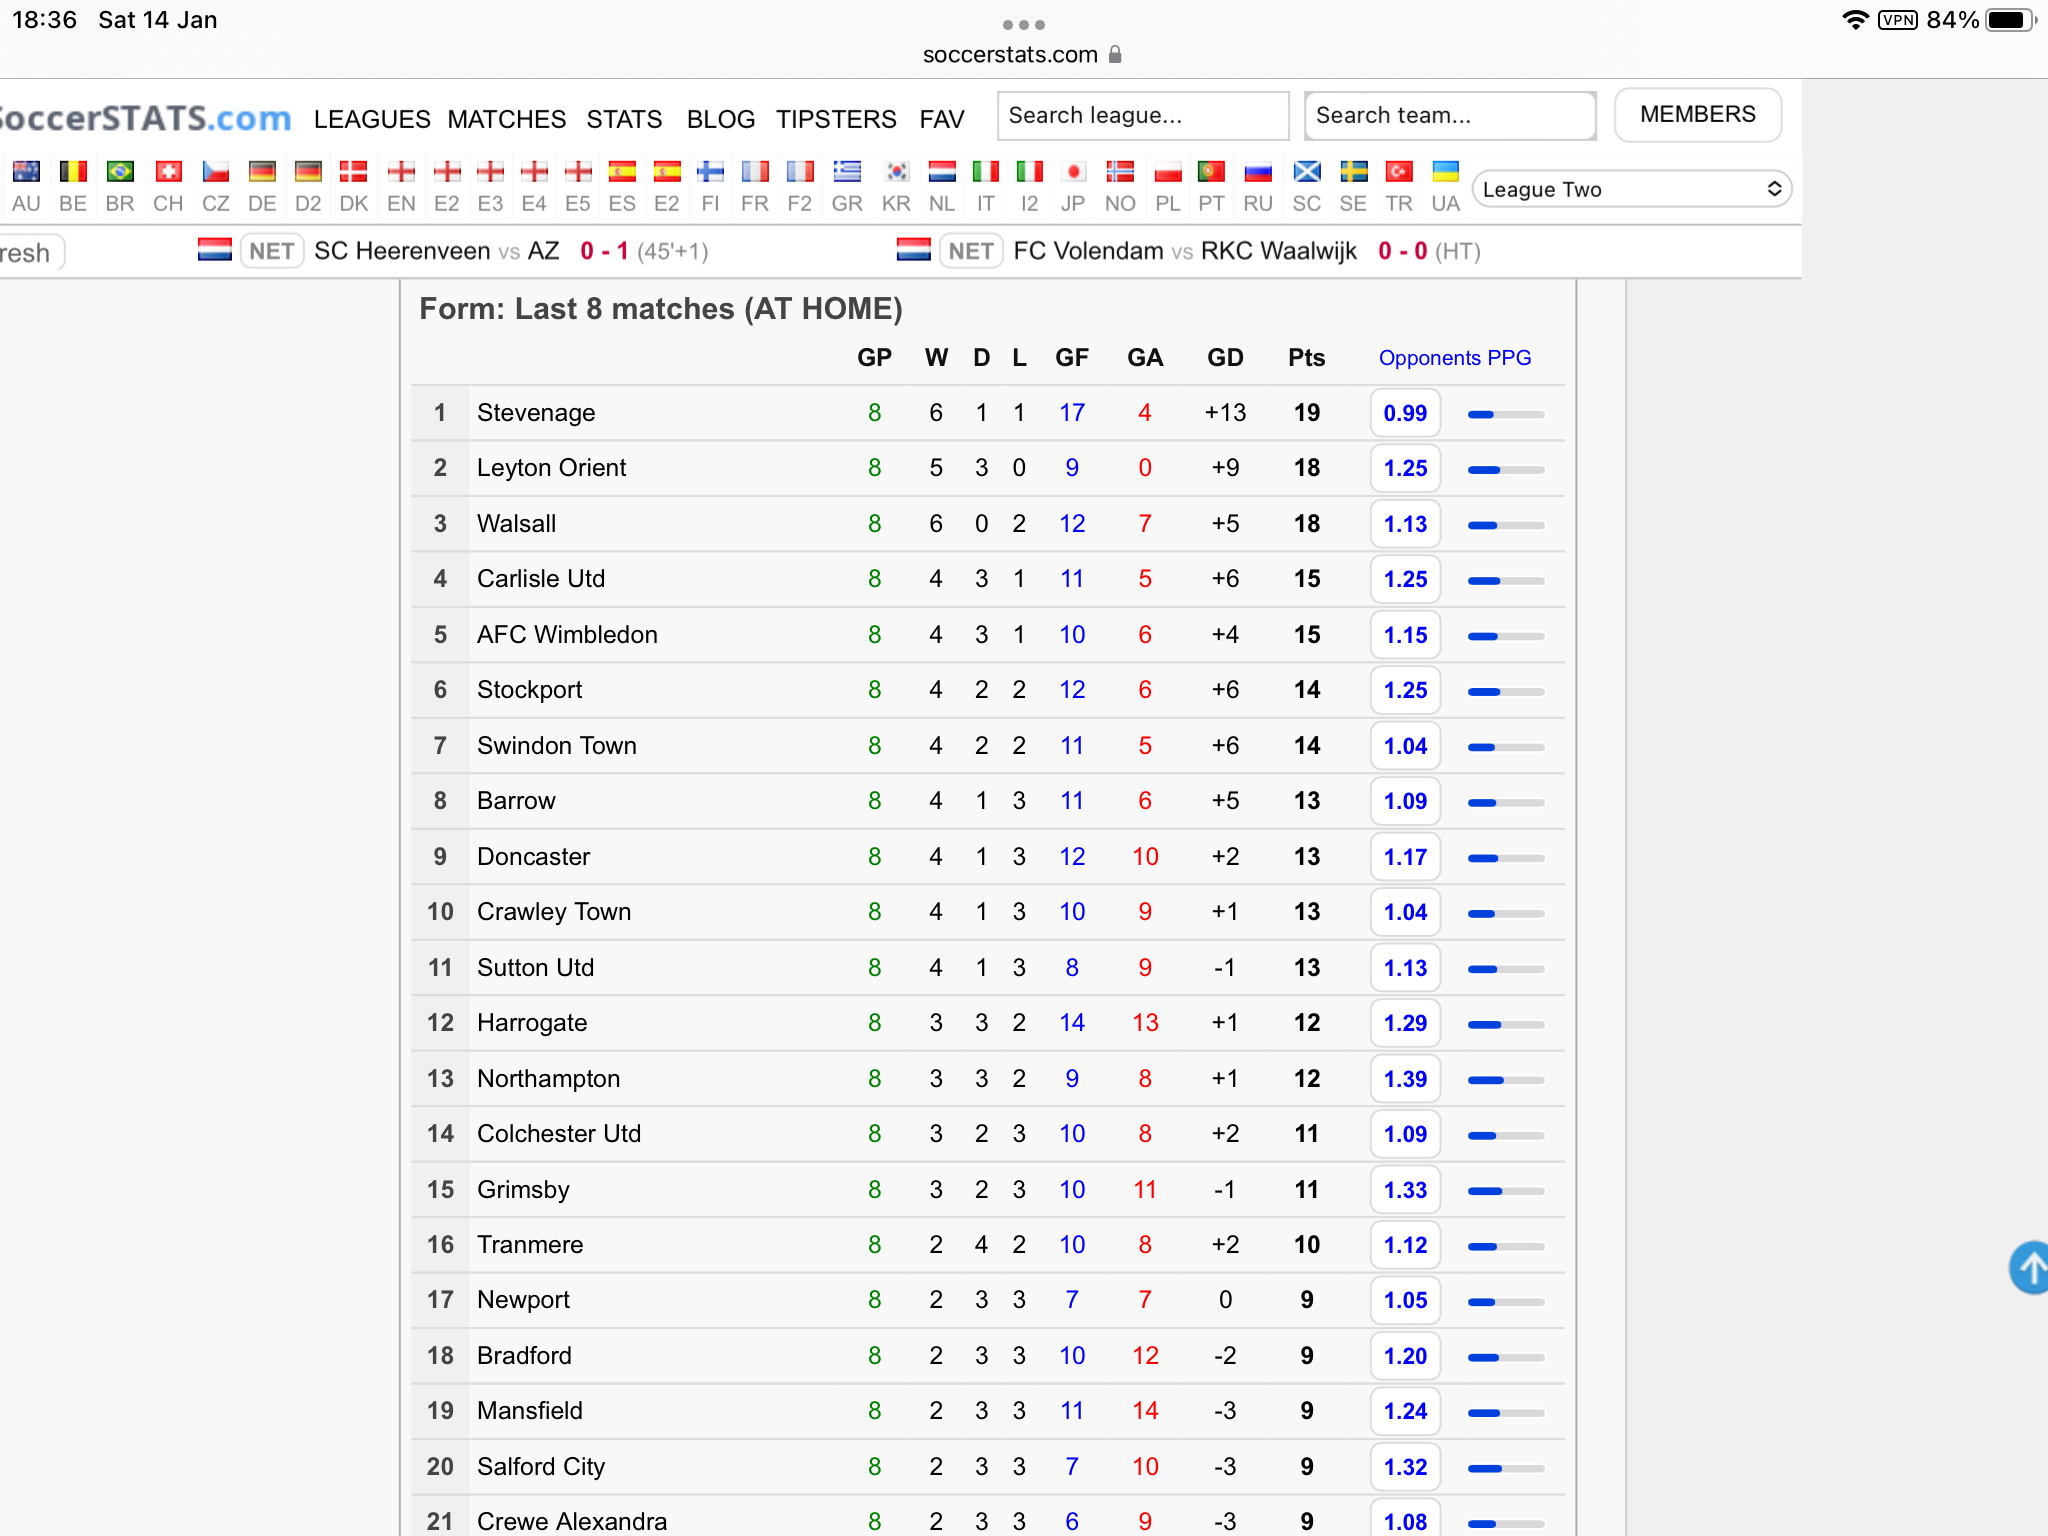The width and height of the screenshot is (2048, 1536).
Task: Select the Denmark flag icon (DK)
Action: coord(353,172)
